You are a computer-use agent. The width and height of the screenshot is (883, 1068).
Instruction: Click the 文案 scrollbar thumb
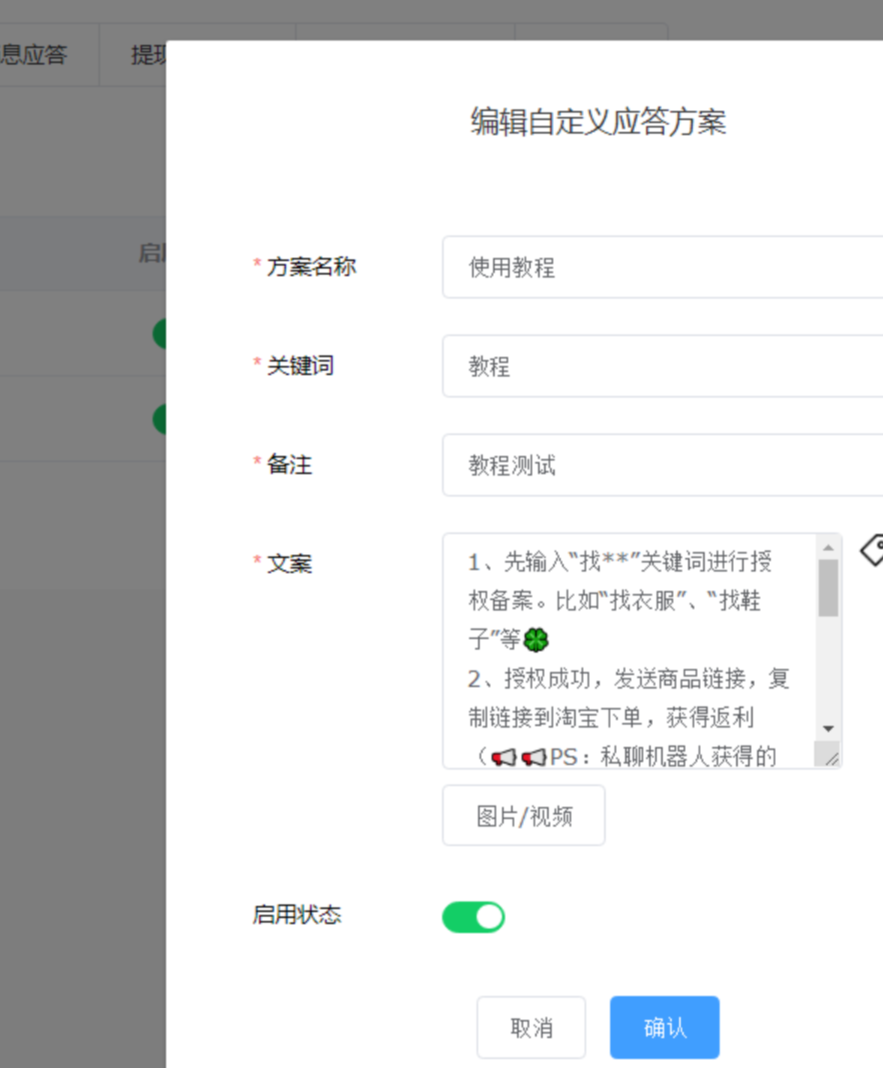[x=828, y=588]
